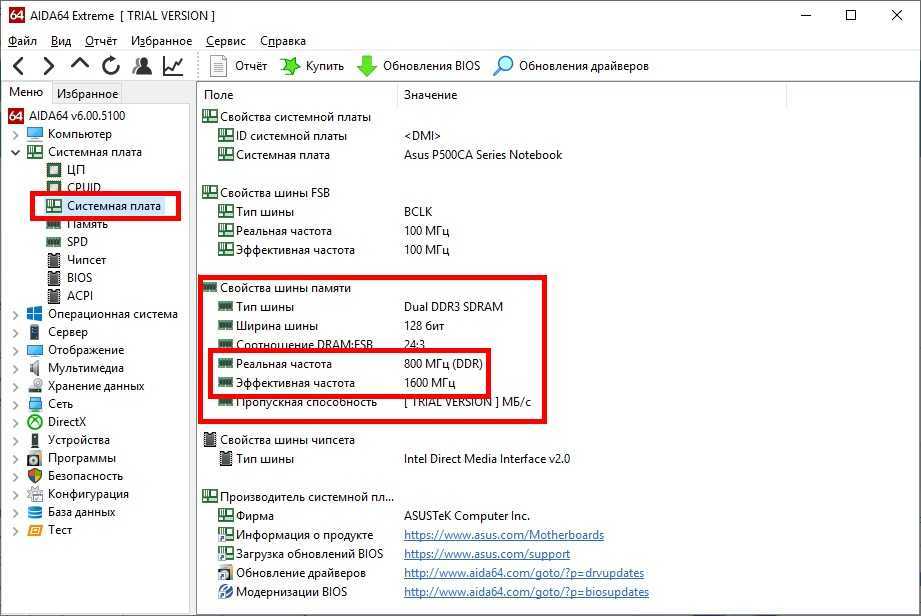Switch to the Избранное tab in sidebar
The height and width of the screenshot is (616, 921).
[88, 93]
